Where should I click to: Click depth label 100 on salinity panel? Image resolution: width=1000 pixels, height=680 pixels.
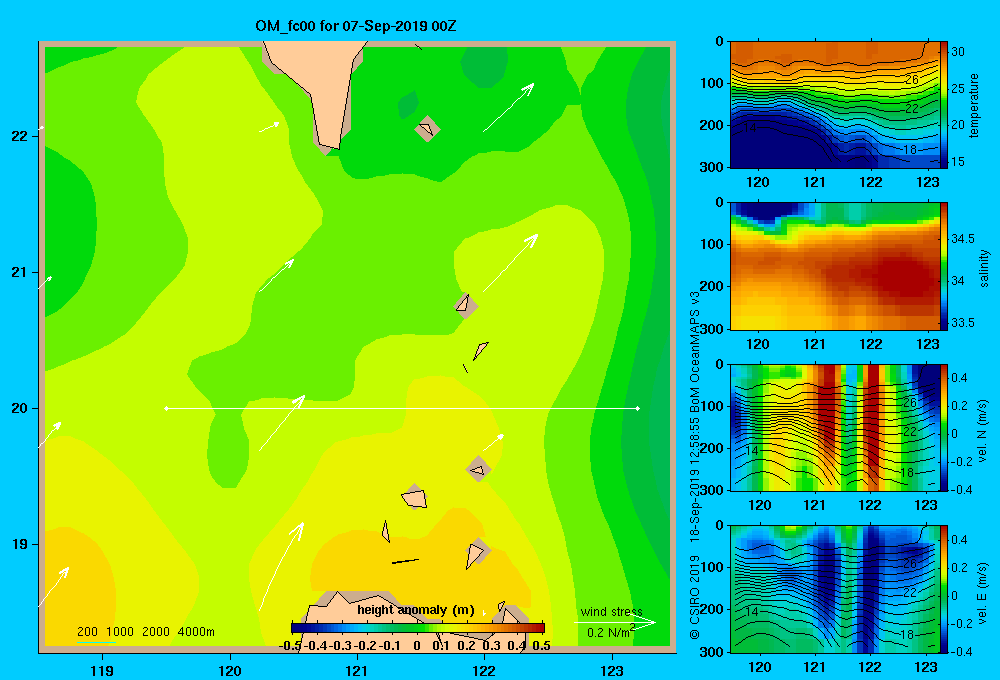point(712,244)
